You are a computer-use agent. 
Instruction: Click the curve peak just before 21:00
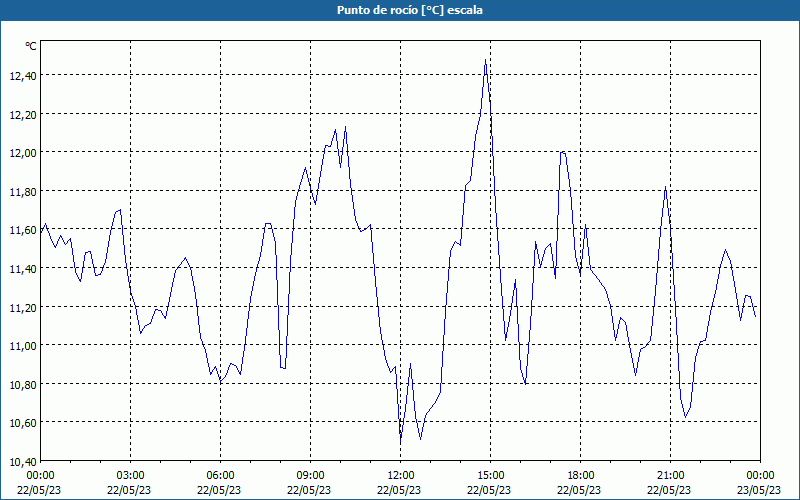pyautogui.click(x=665, y=187)
